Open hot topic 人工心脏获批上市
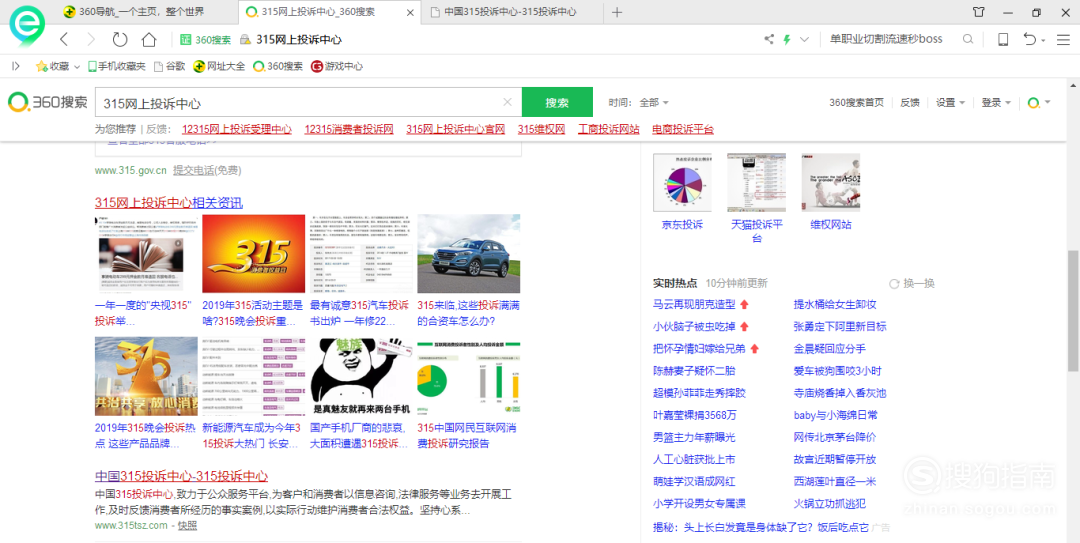The width and height of the screenshot is (1080, 543). click(x=694, y=459)
